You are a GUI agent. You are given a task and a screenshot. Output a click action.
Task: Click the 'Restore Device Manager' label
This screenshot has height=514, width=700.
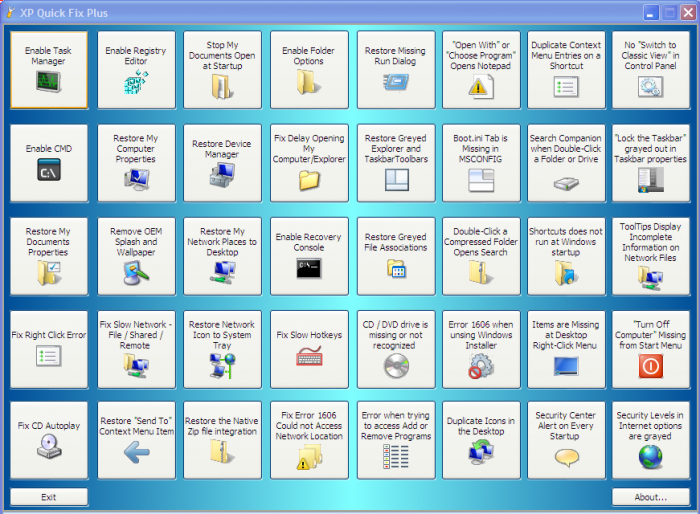(222, 149)
